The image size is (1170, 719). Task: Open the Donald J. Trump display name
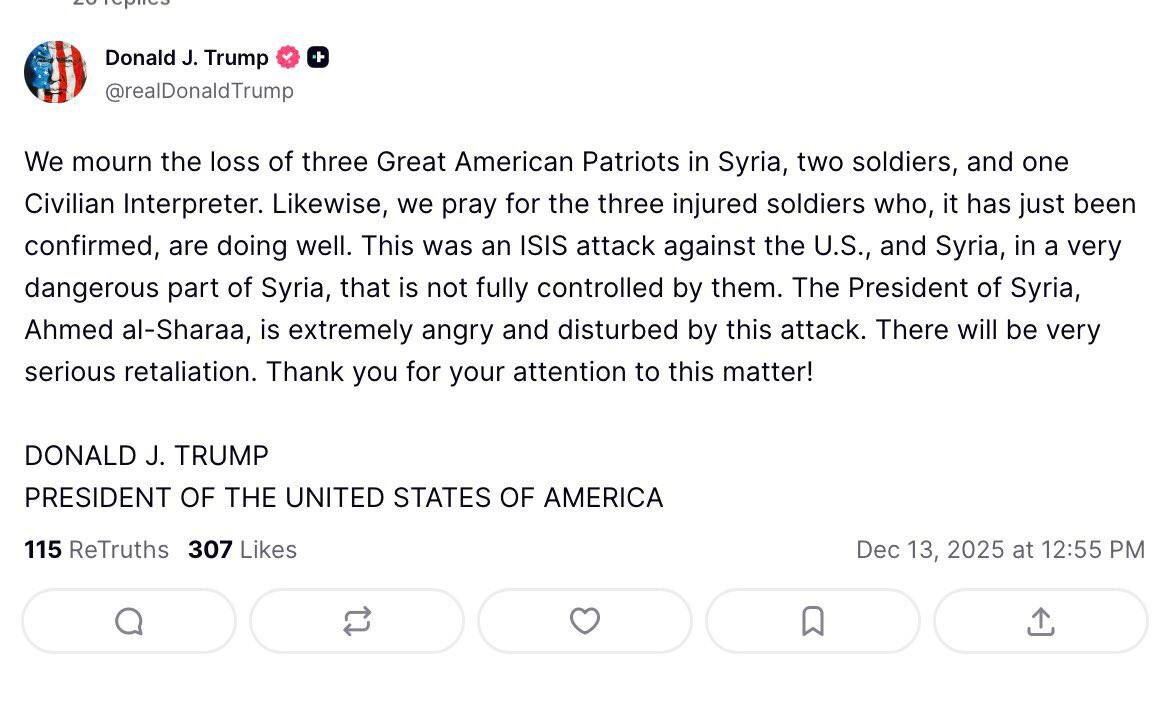187,58
